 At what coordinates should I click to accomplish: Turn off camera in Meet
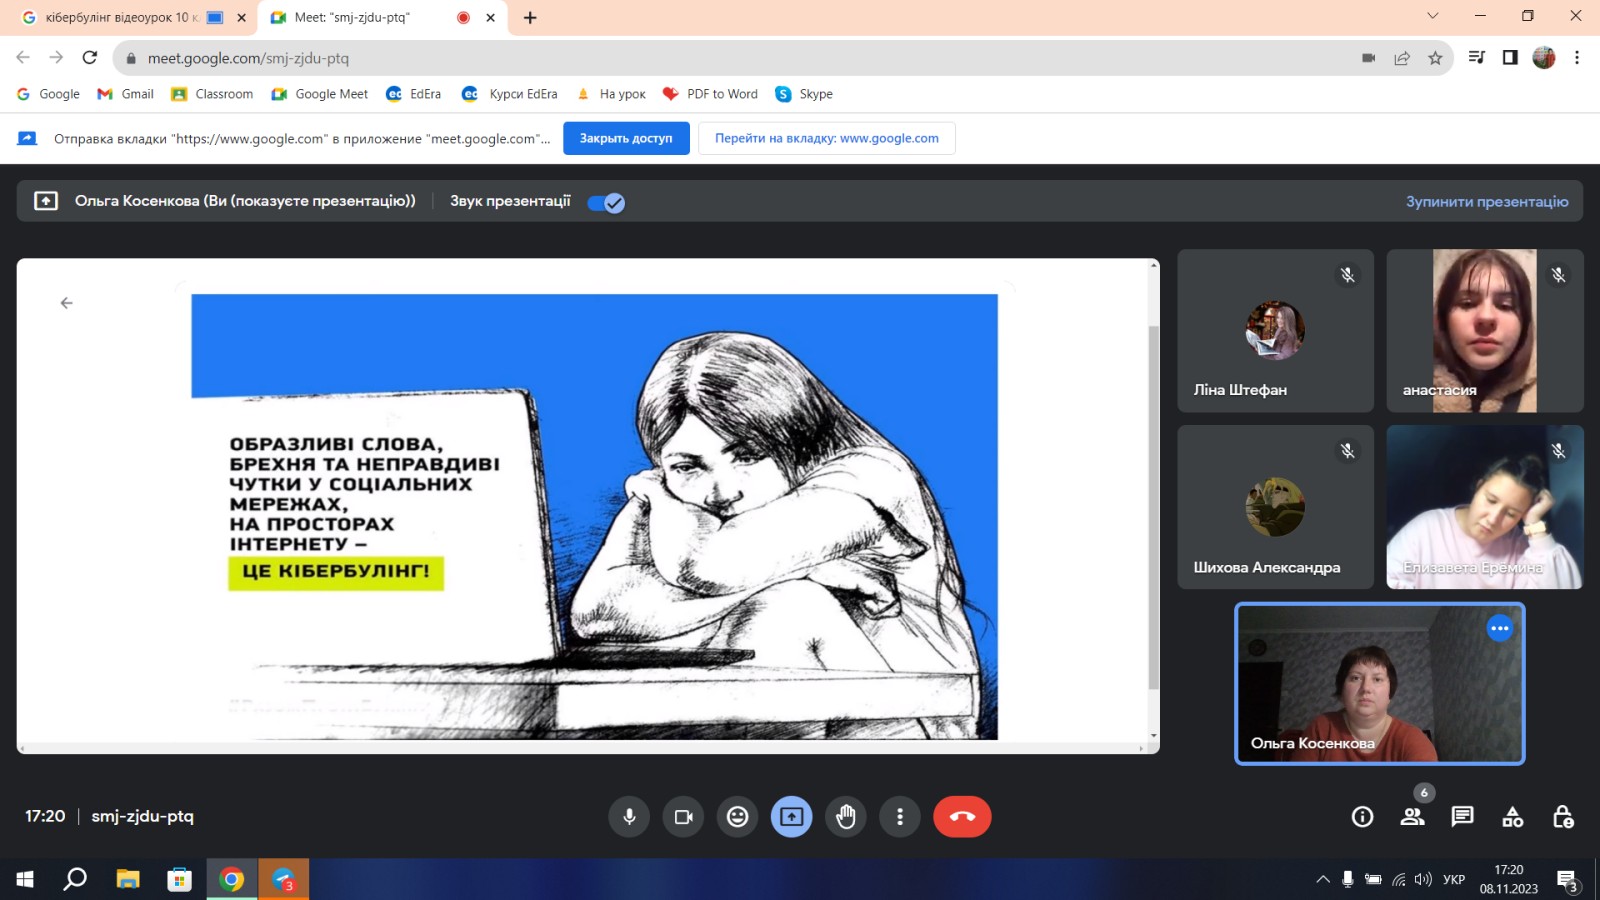pos(684,817)
